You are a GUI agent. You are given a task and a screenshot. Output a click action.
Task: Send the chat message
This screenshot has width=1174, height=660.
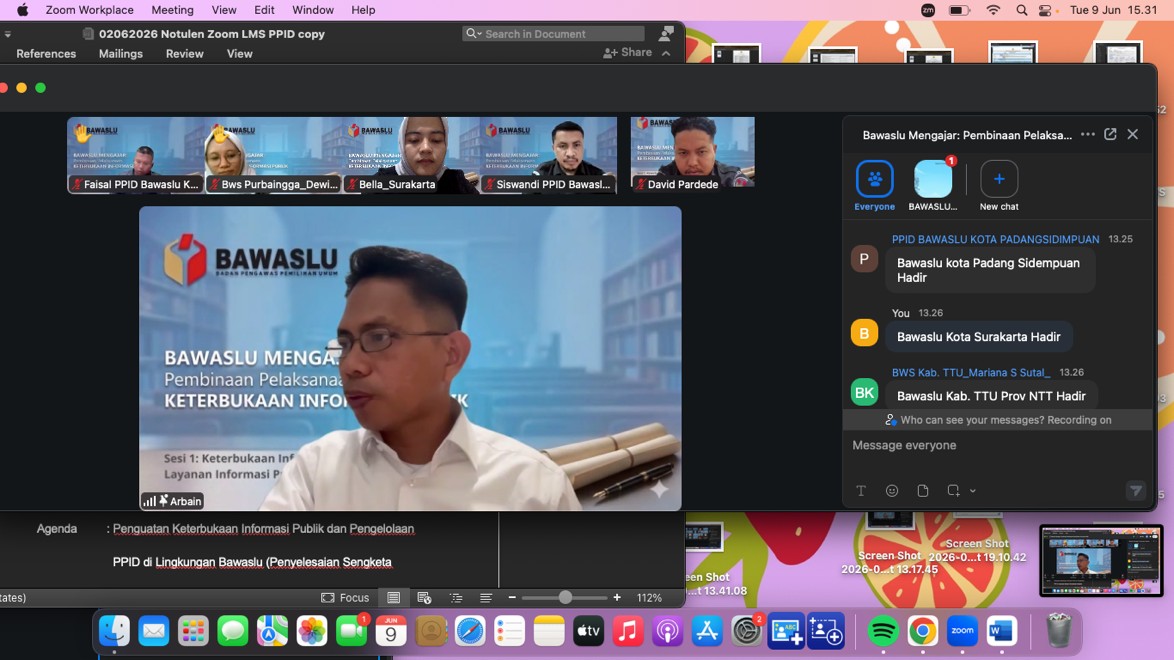pyautogui.click(x=1136, y=491)
